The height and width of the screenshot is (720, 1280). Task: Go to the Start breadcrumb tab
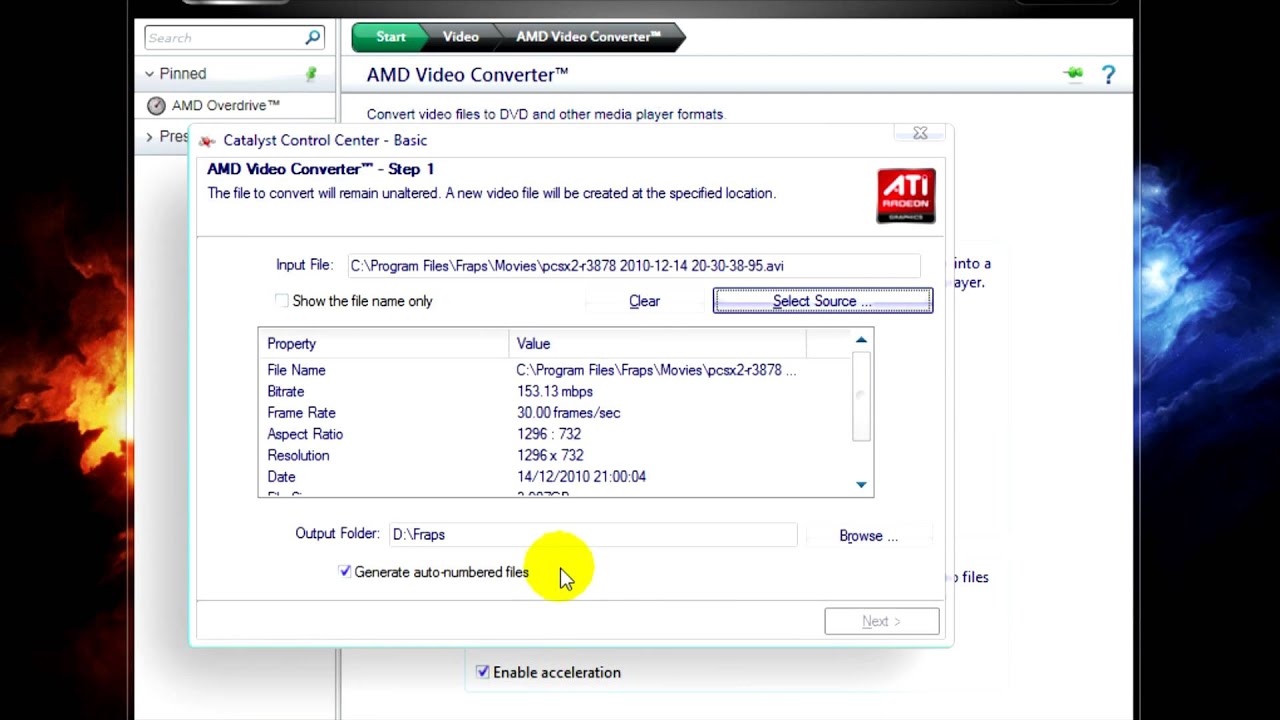pyautogui.click(x=391, y=37)
